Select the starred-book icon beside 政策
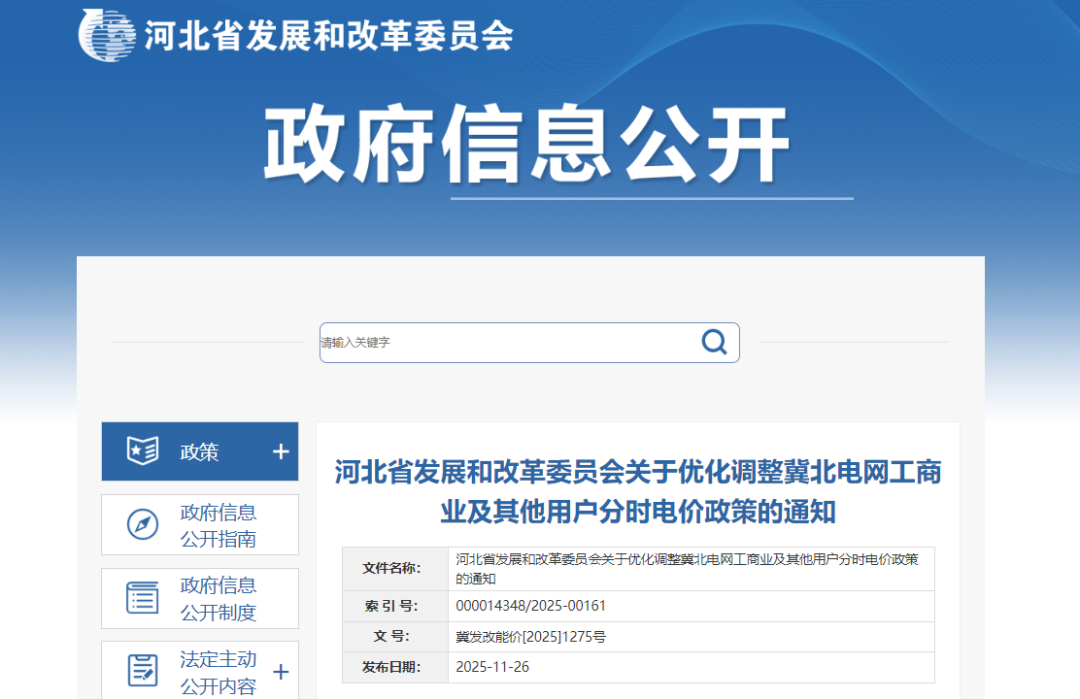 (x=145, y=451)
